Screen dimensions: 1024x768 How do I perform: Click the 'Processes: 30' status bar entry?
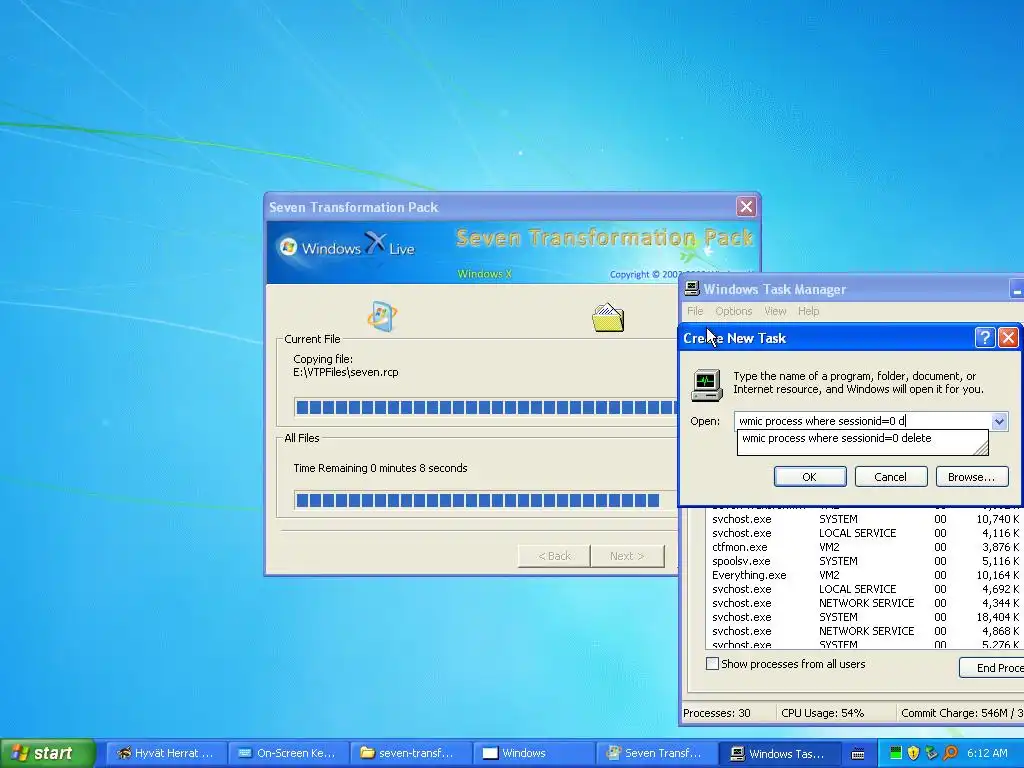(728, 713)
